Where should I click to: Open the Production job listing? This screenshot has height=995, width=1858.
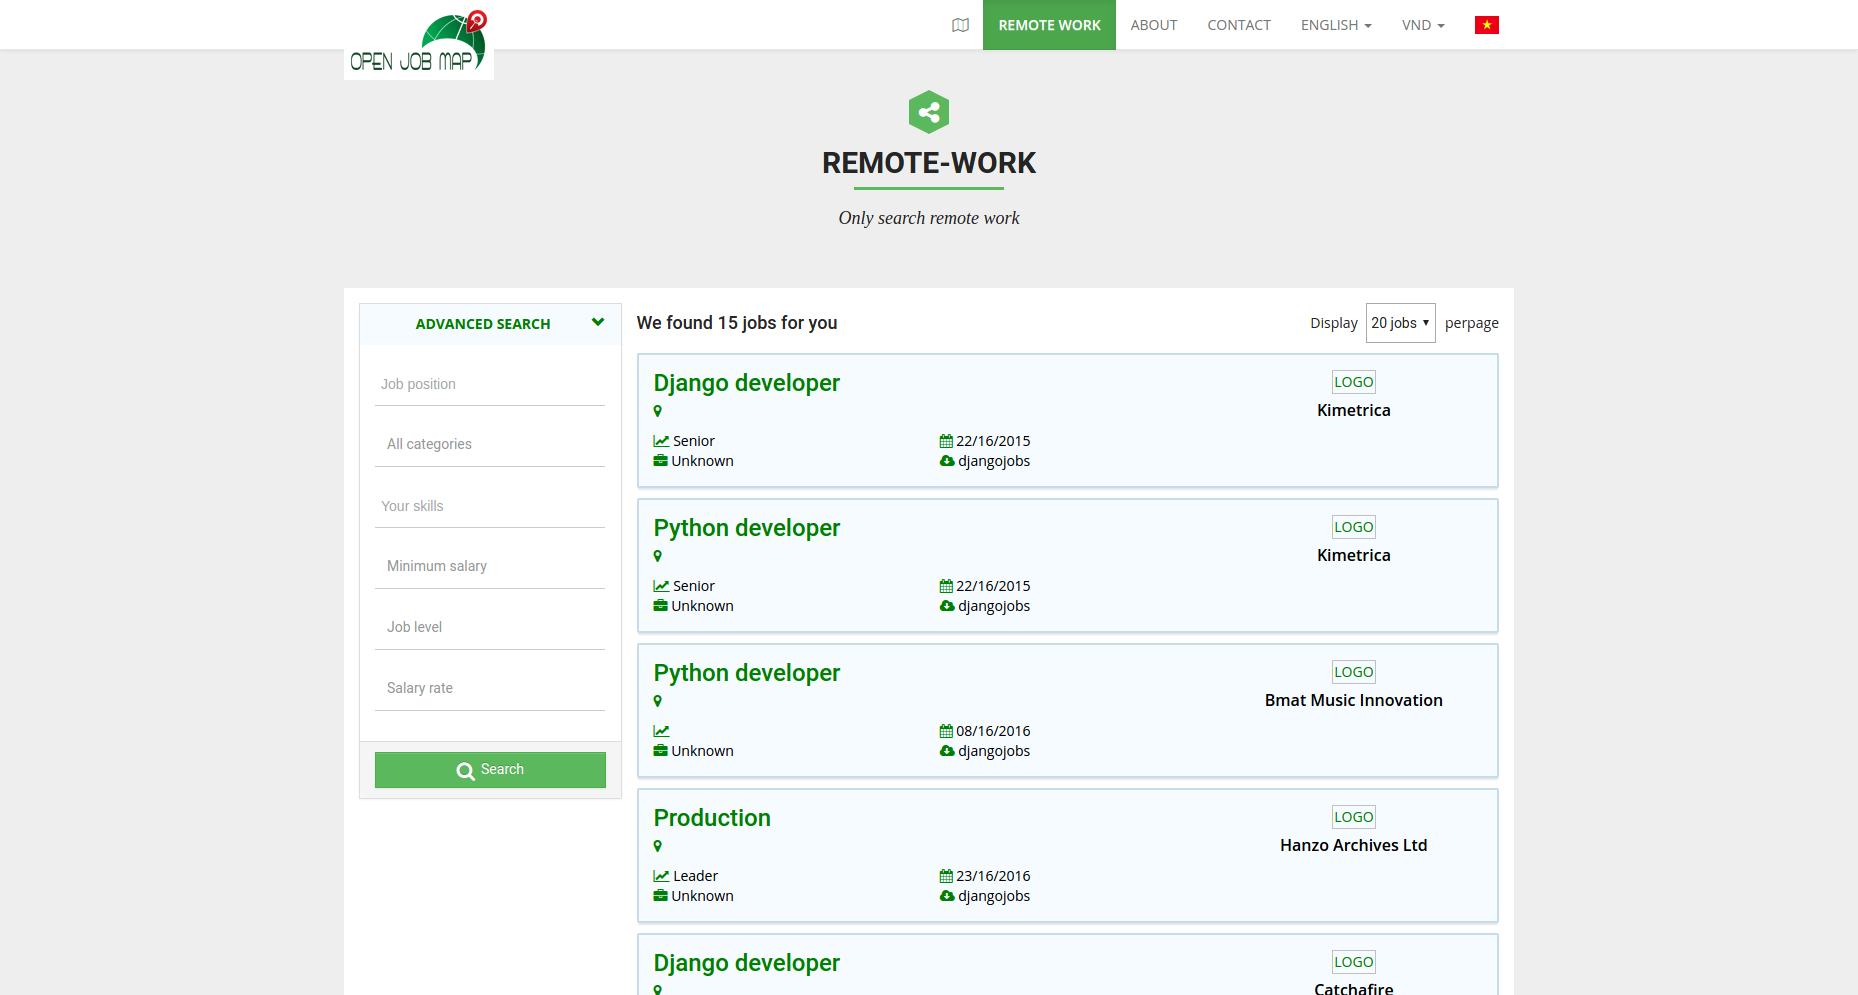pos(712,818)
